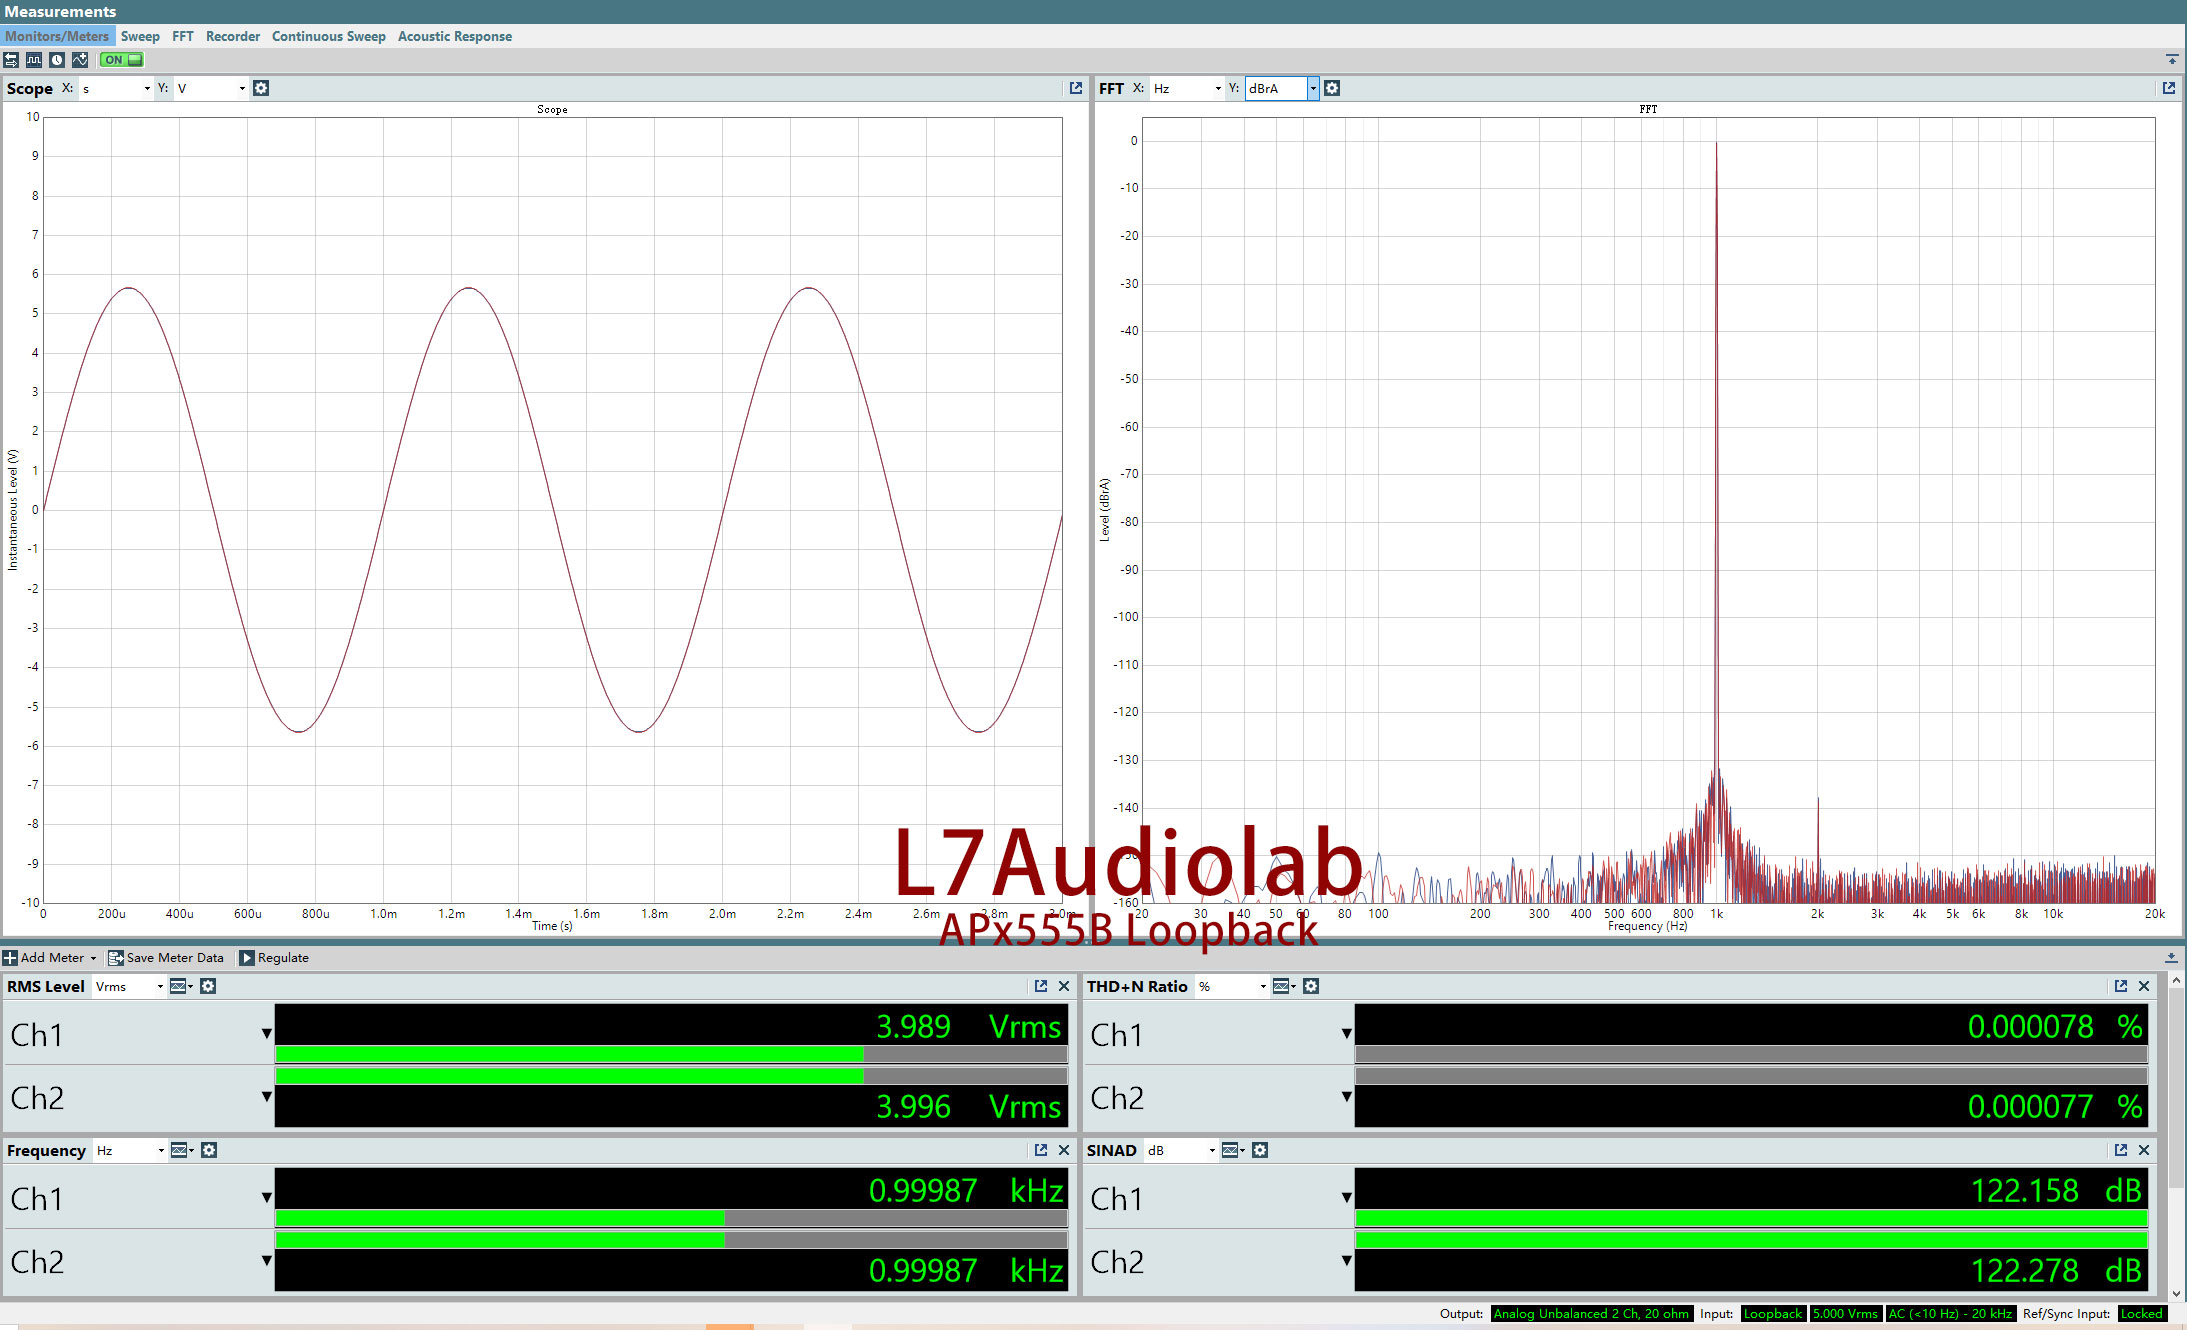
Task: Open SINAD meter gear settings
Action: (1260, 1150)
